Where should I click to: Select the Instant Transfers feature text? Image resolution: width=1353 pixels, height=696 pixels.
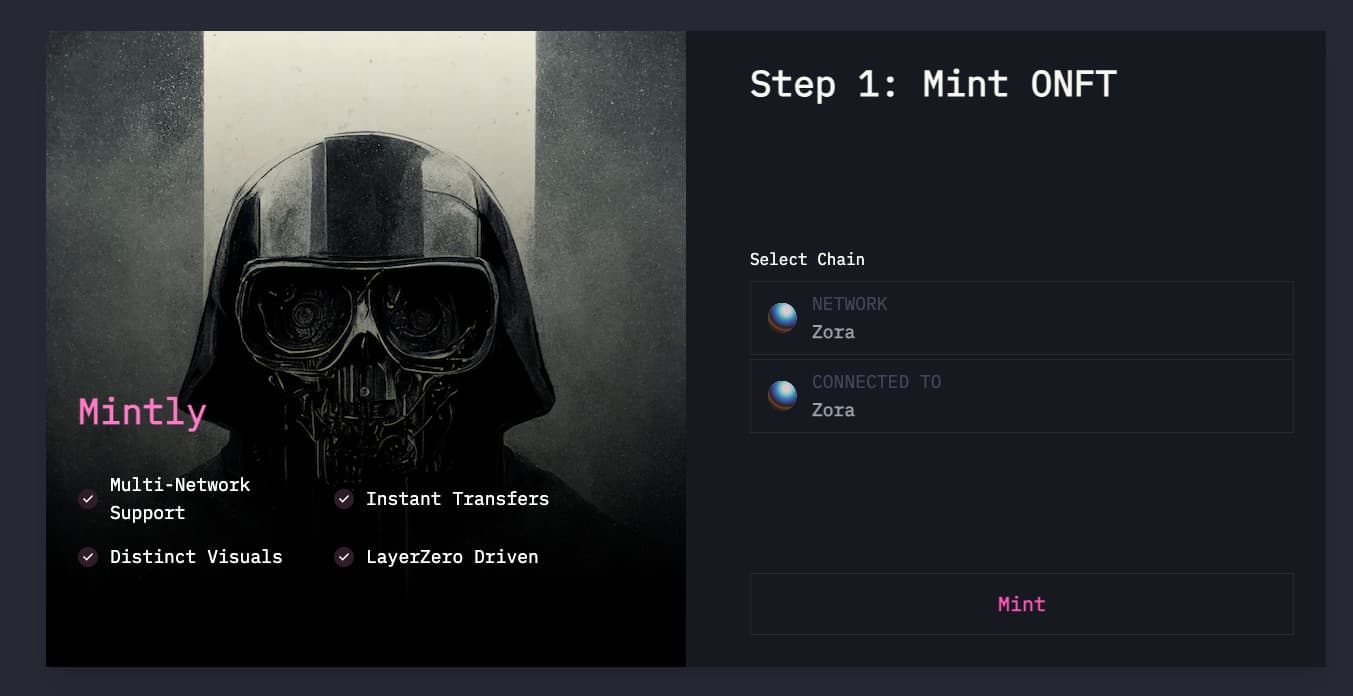tap(457, 499)
